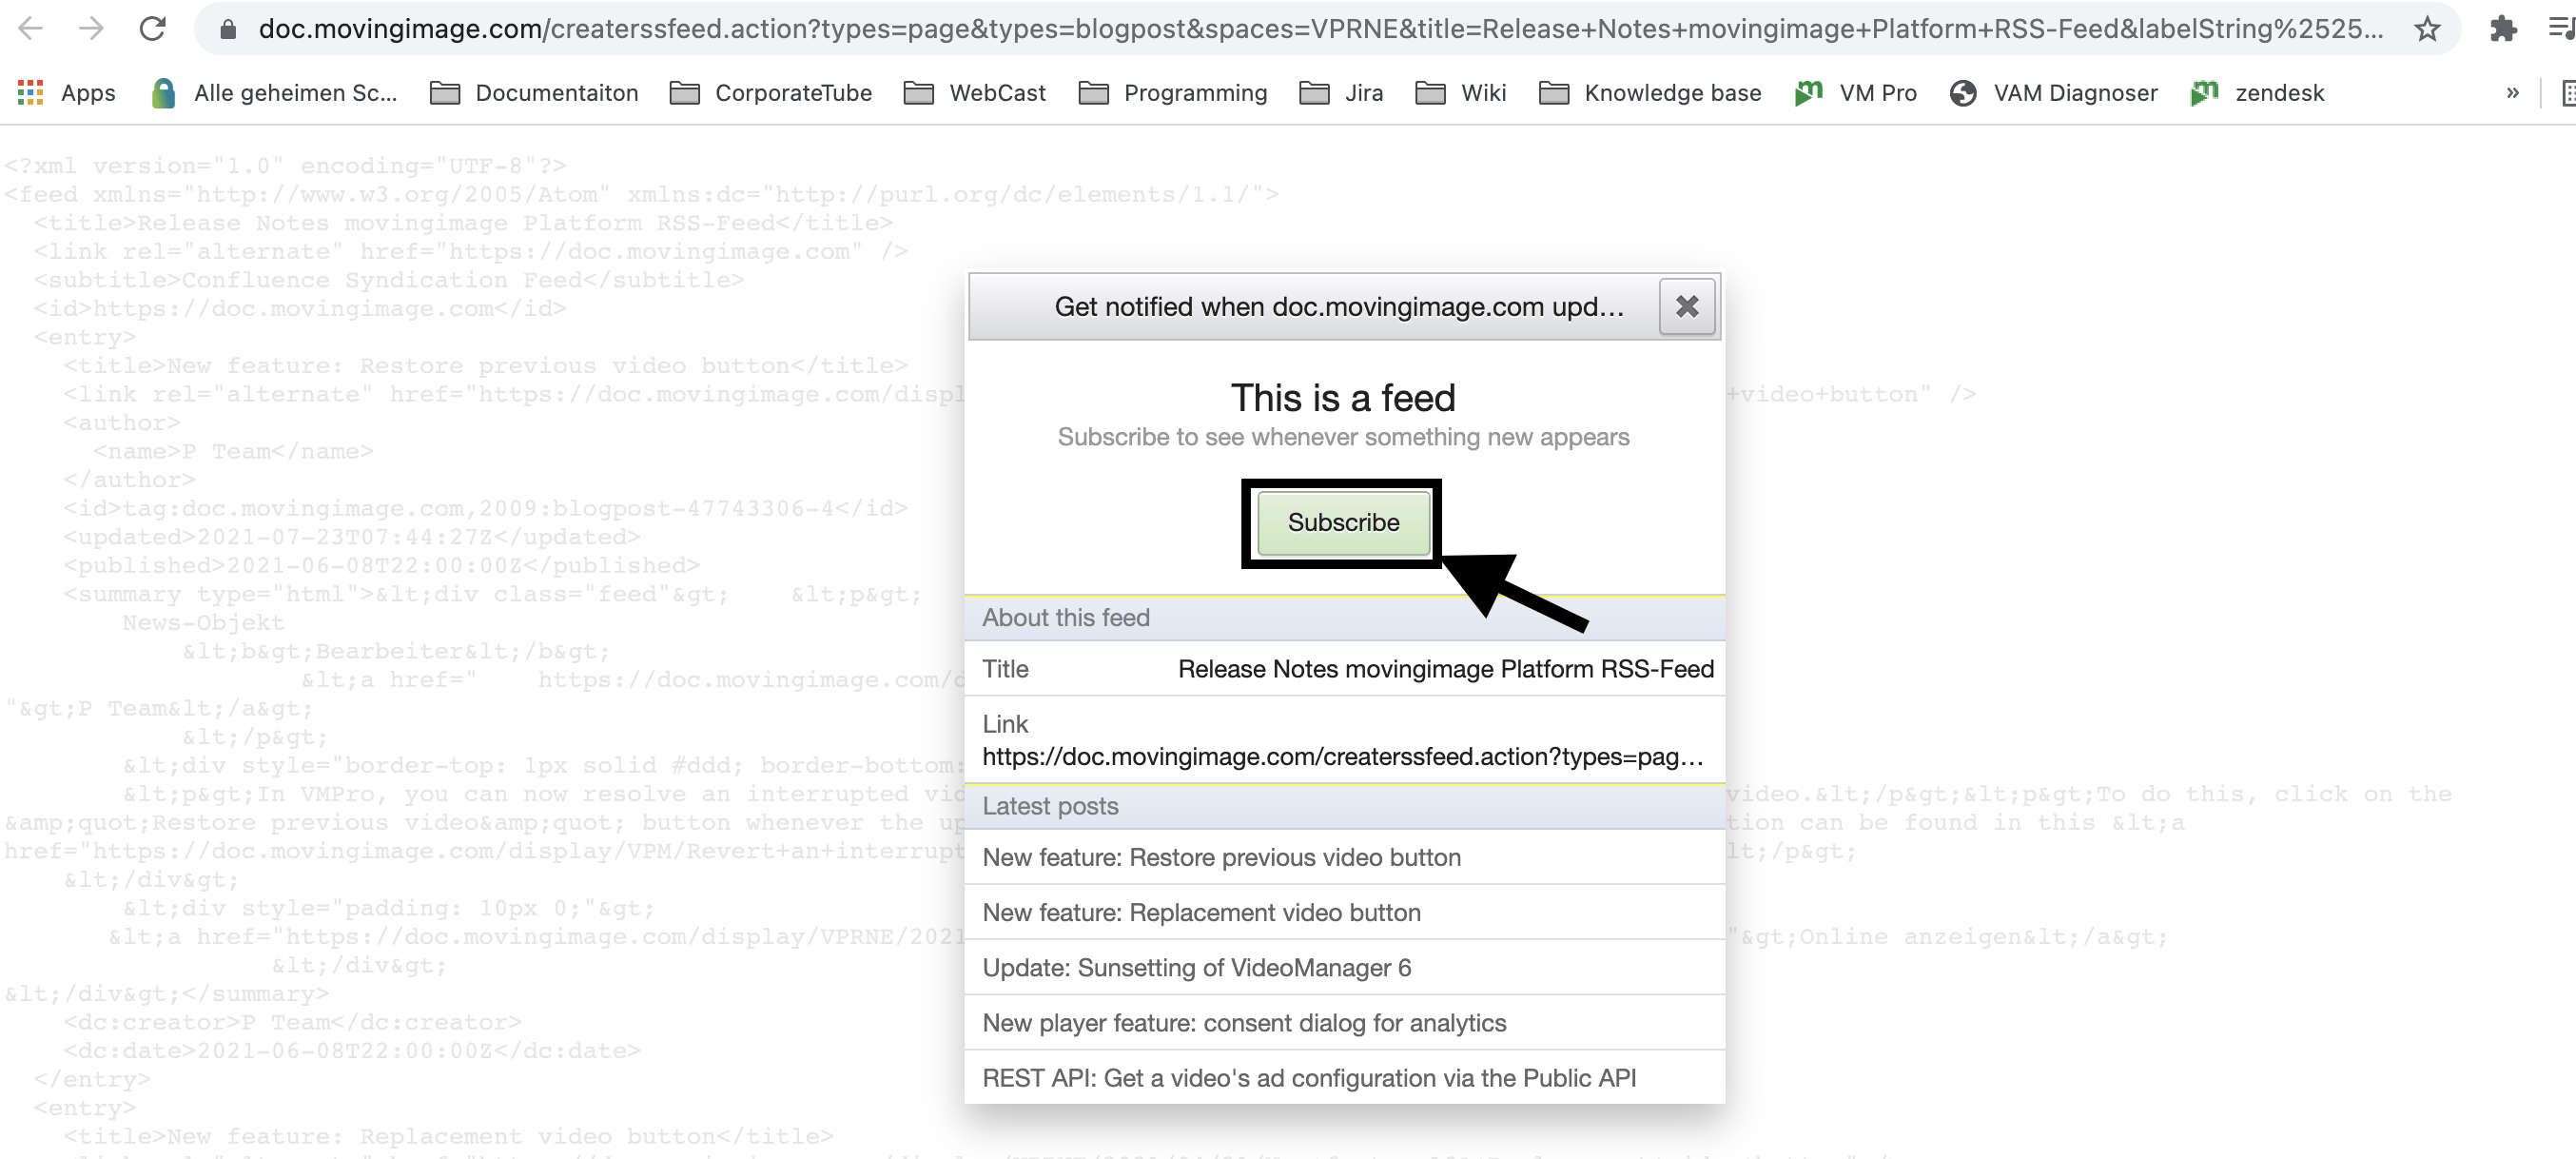The image size is (2576, 1159).
Task: Click the feed link URL under Link
Action: click(x=1342, y=757)
